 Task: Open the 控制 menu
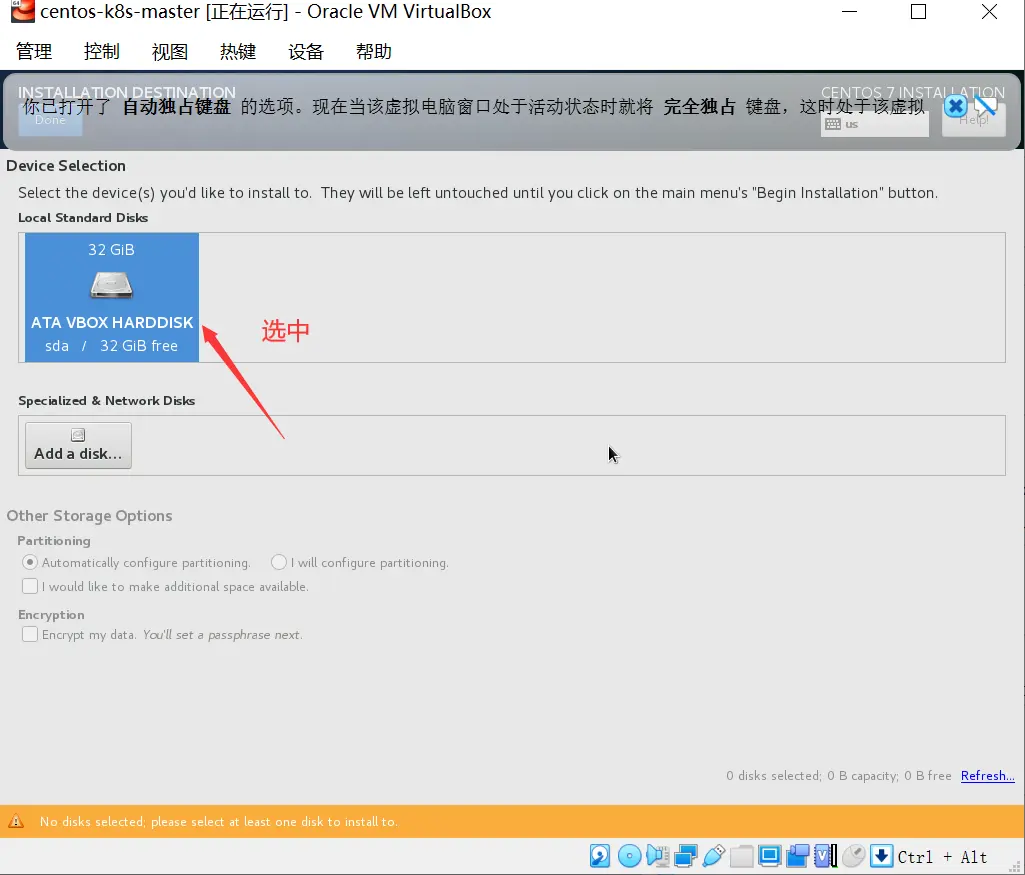tap(102, 51)
